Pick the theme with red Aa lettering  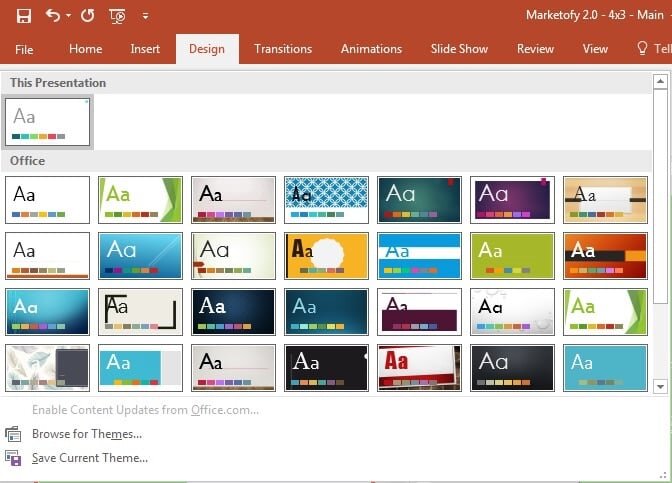click(x=419, y=367)
